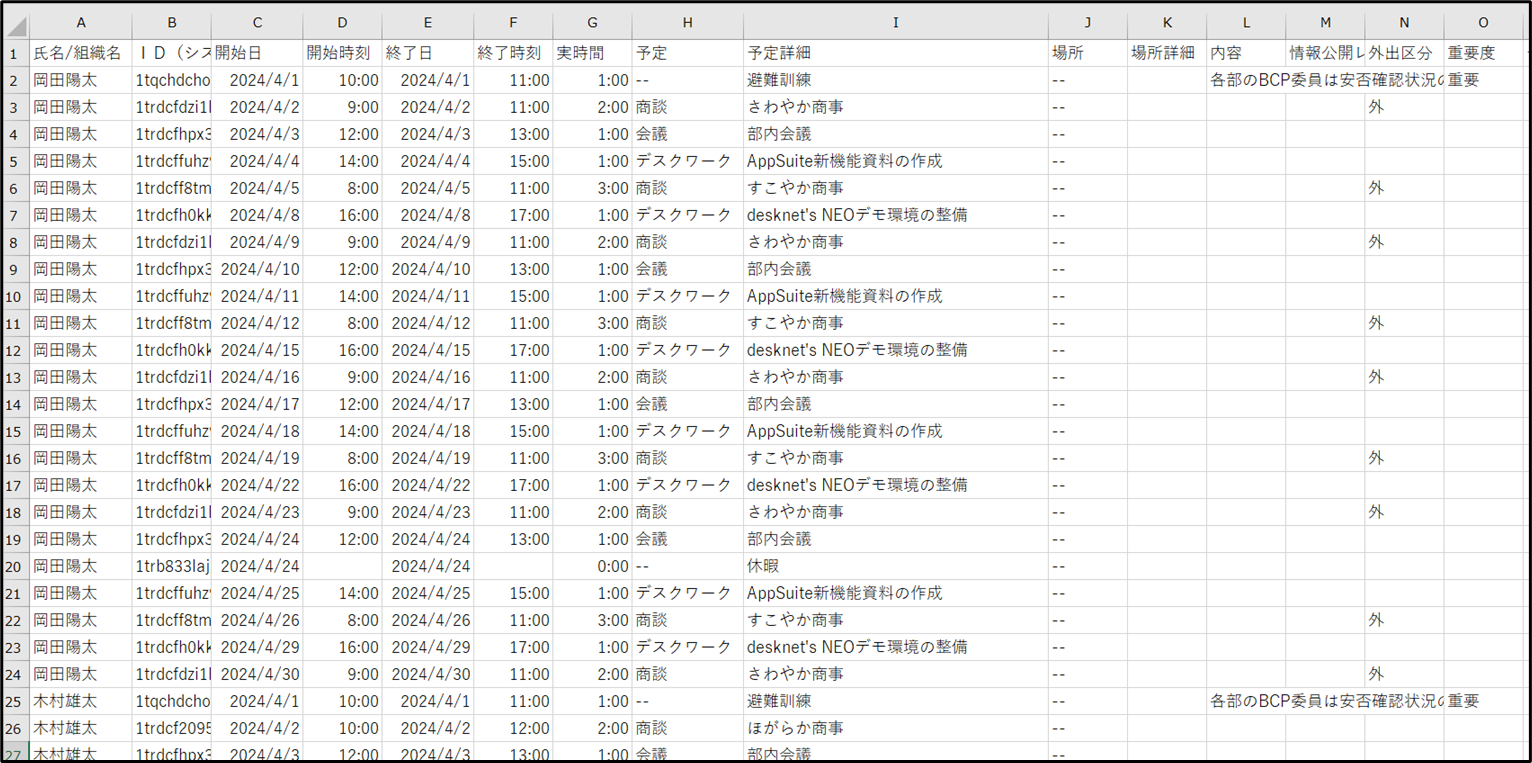Click the row 1 header number
Viewport: 1532px width, 763px height.
click(x=15, y=53)
